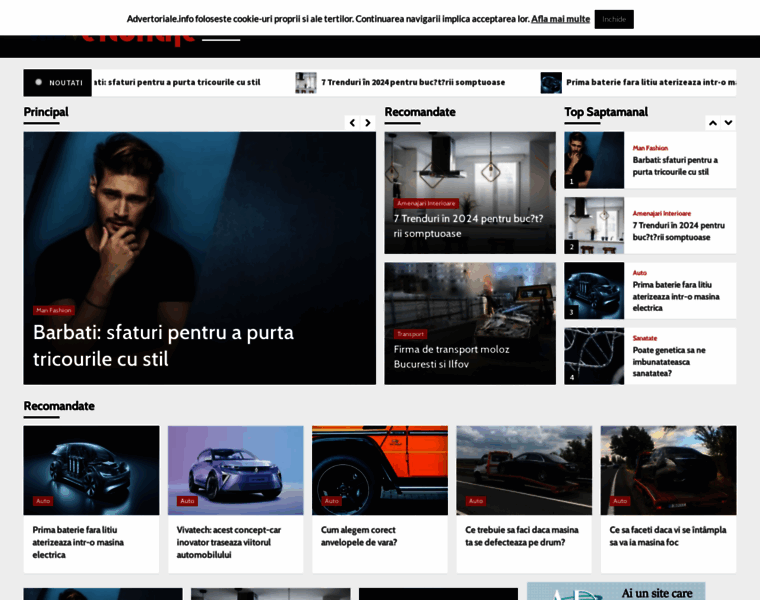Open Man Fashion category in Top Saptamanal

tap(650, 148)
